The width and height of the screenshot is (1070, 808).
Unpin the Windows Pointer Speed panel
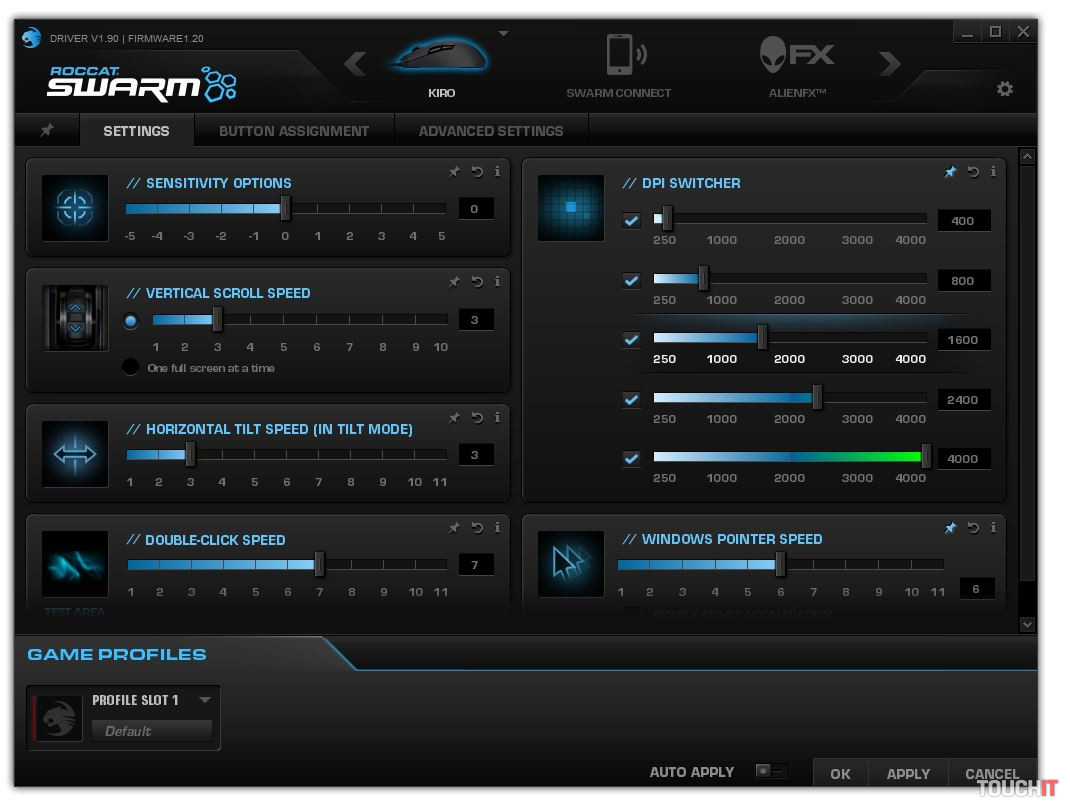(x=950, y=528)
